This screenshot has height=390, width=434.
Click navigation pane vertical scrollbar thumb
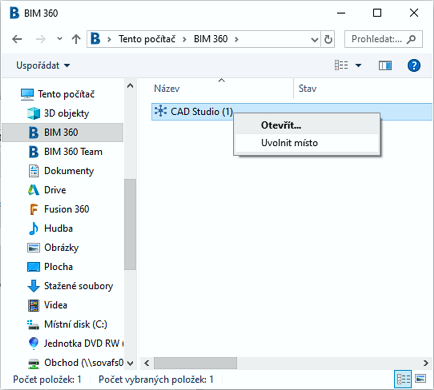tap(130, 224)
